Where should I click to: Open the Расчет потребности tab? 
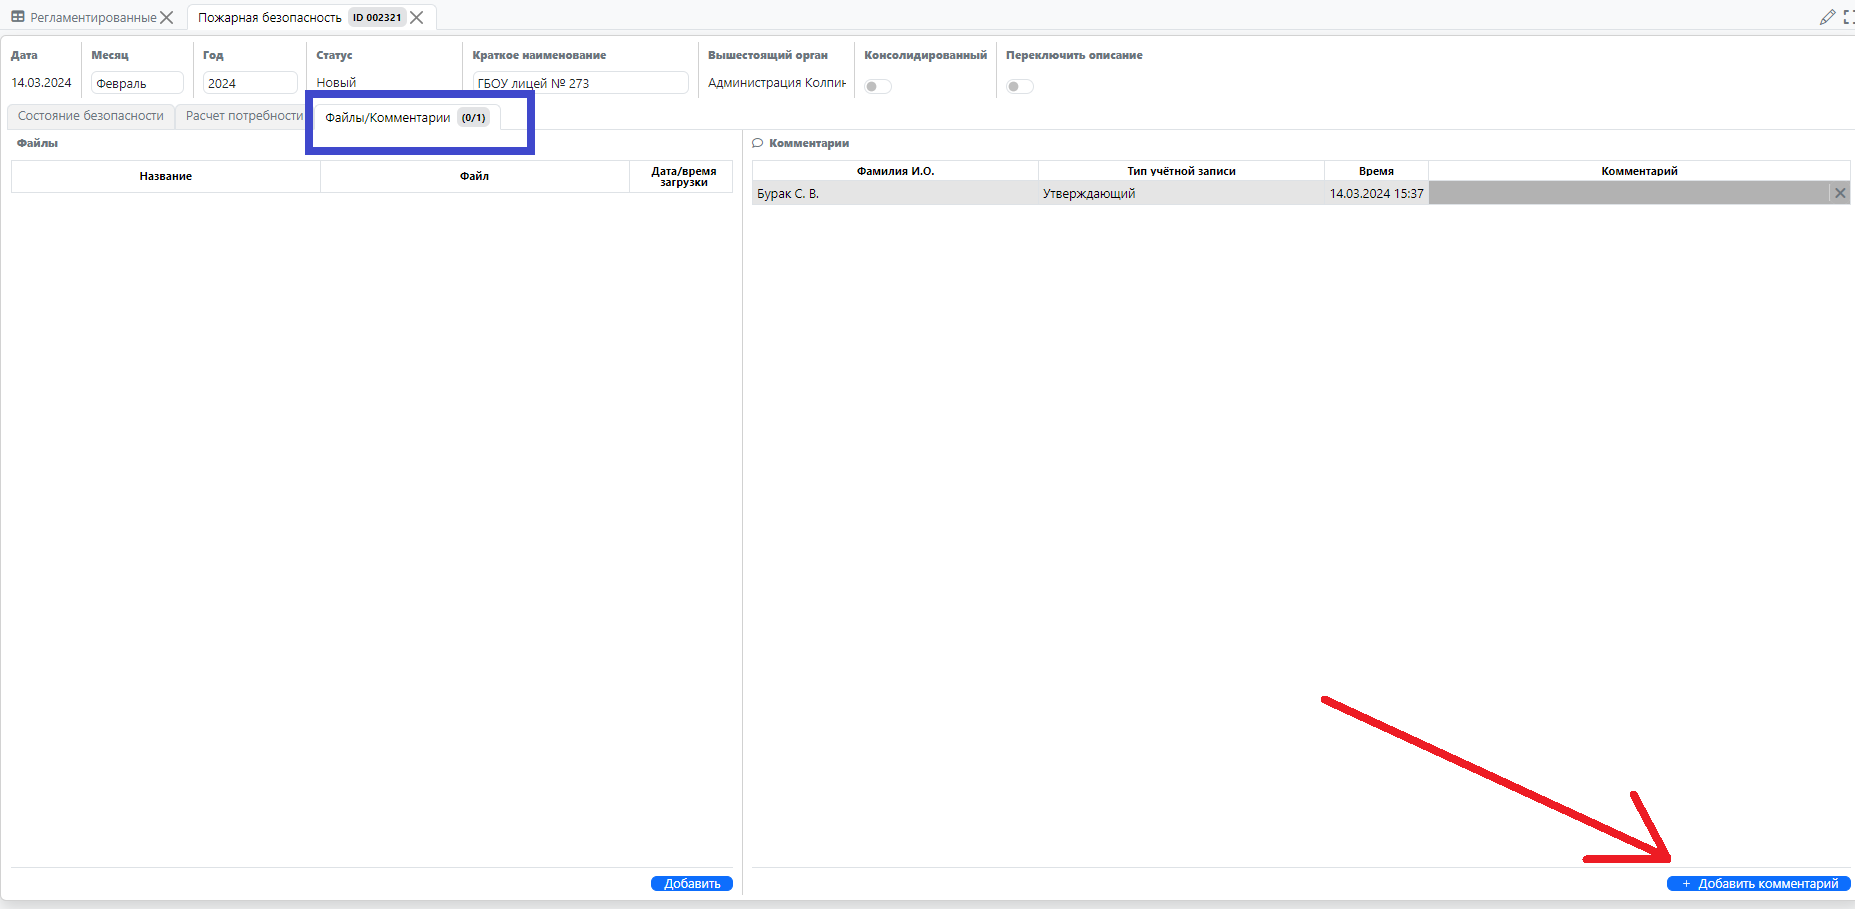point(243,116)
